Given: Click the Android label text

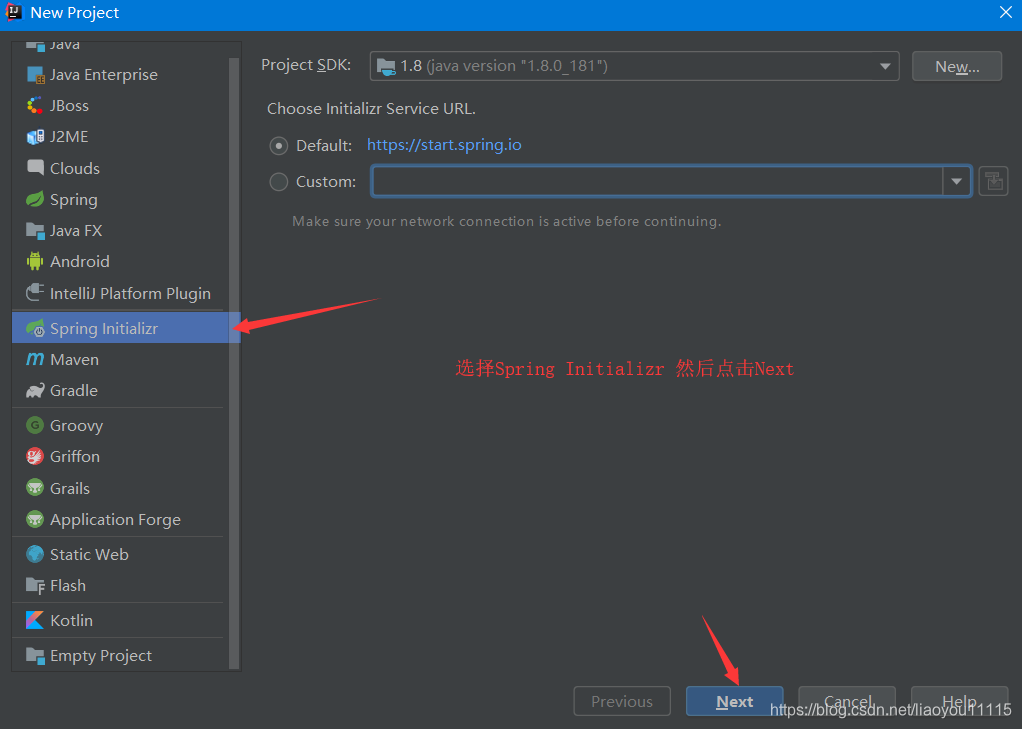Looking at the screenshot, I should [x=80, y=261].
